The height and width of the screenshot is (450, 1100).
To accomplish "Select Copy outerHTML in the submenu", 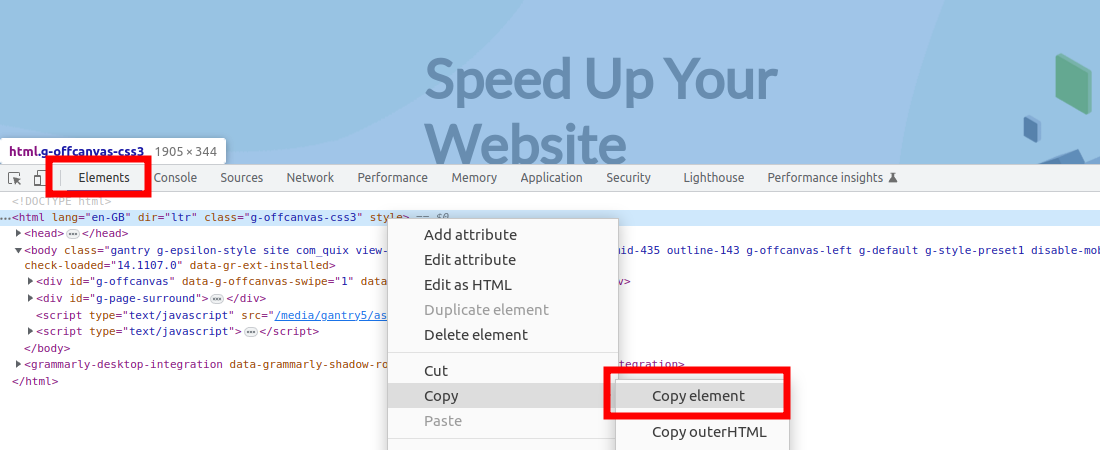I will click(709, 432).
